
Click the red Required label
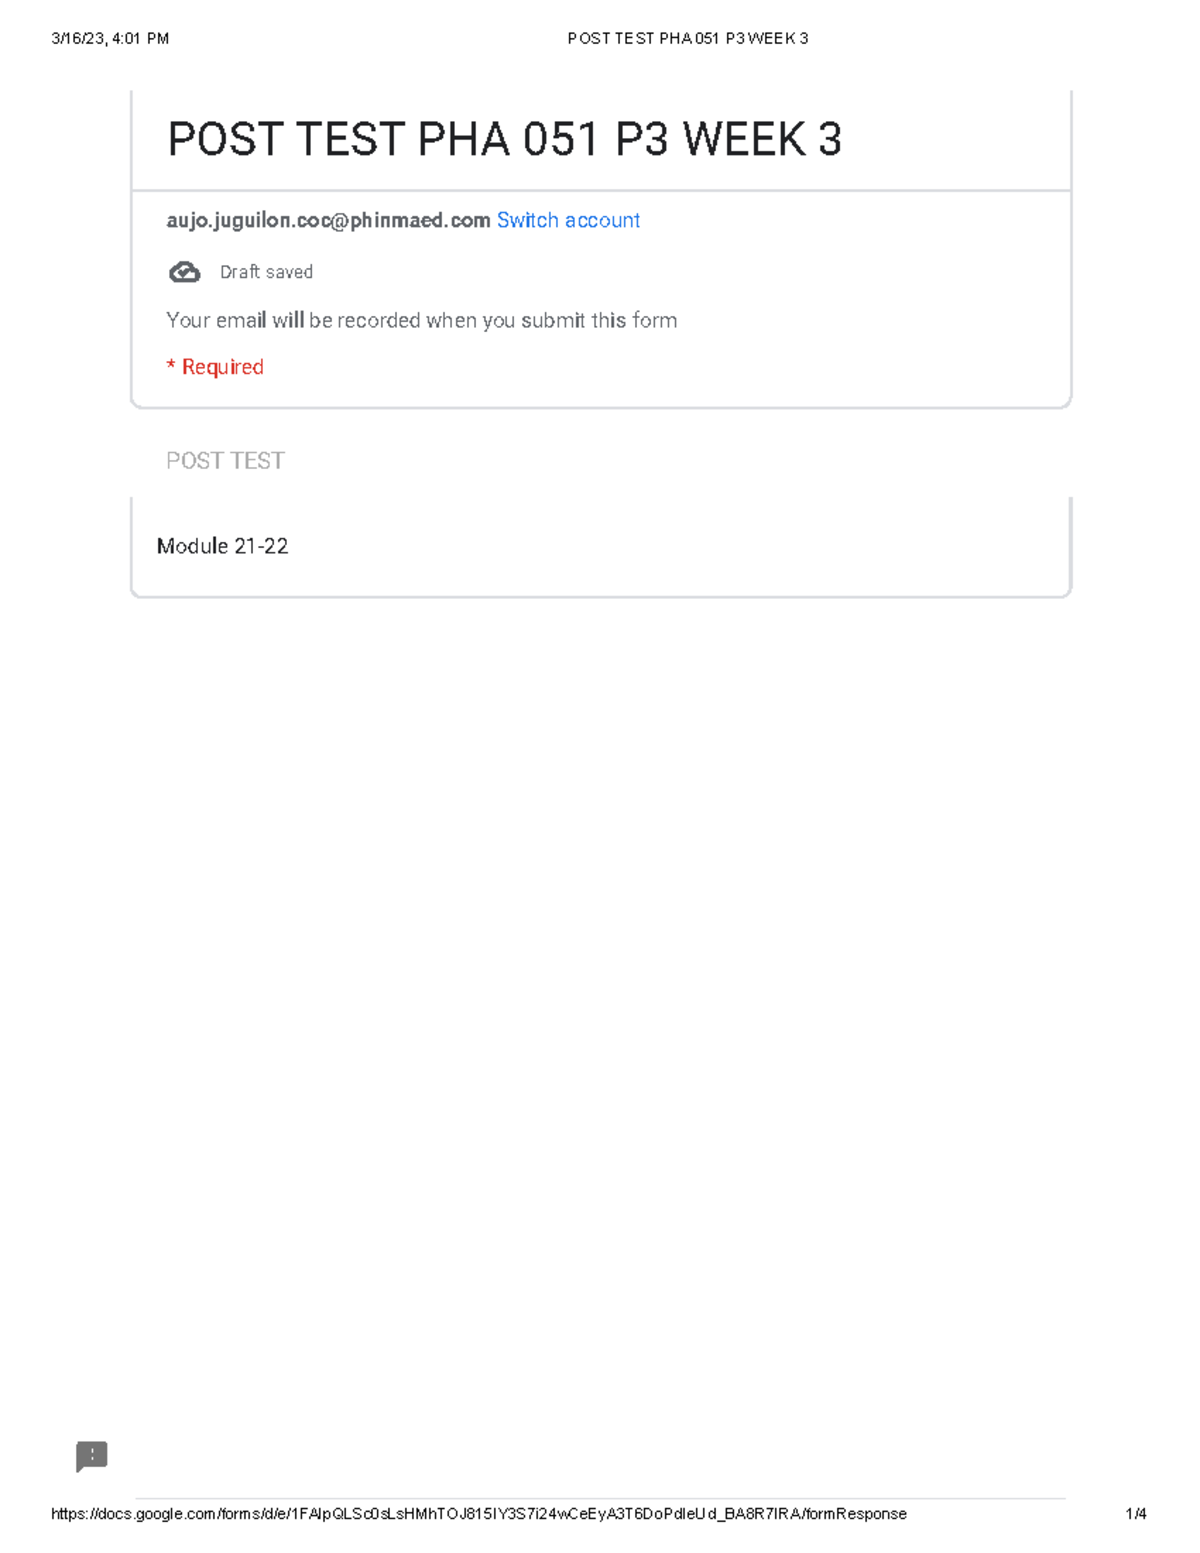[223, 367]
